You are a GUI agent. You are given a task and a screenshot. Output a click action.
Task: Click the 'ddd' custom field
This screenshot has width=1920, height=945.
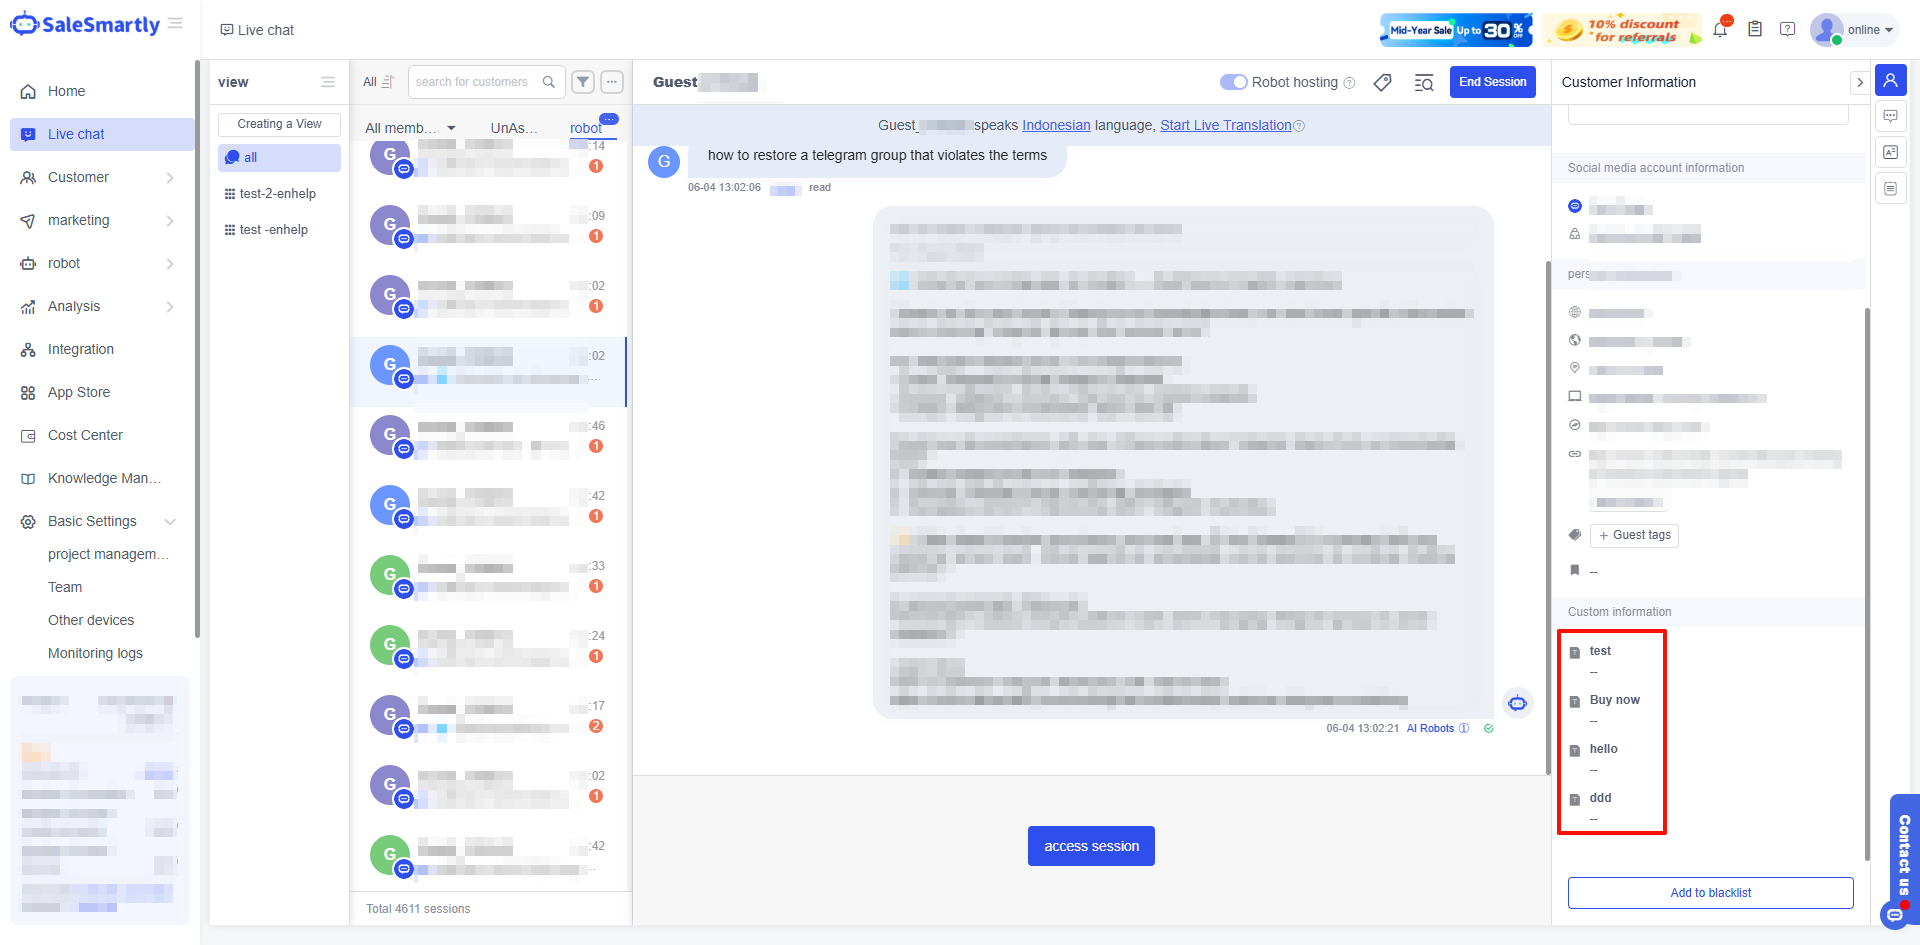(x=1600, y=798)
